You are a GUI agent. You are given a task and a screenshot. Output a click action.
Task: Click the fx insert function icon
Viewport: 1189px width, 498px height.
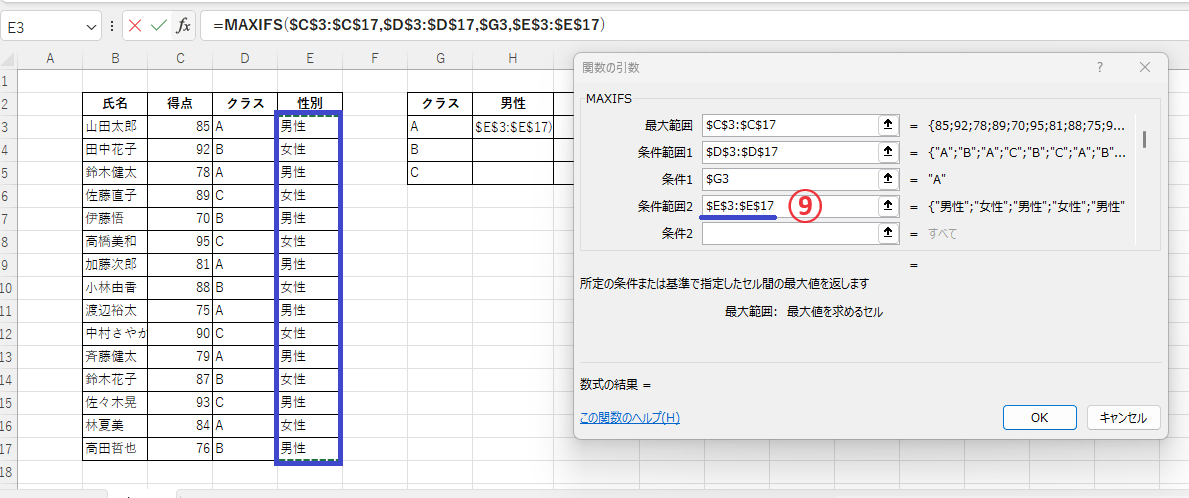point(183,26)
